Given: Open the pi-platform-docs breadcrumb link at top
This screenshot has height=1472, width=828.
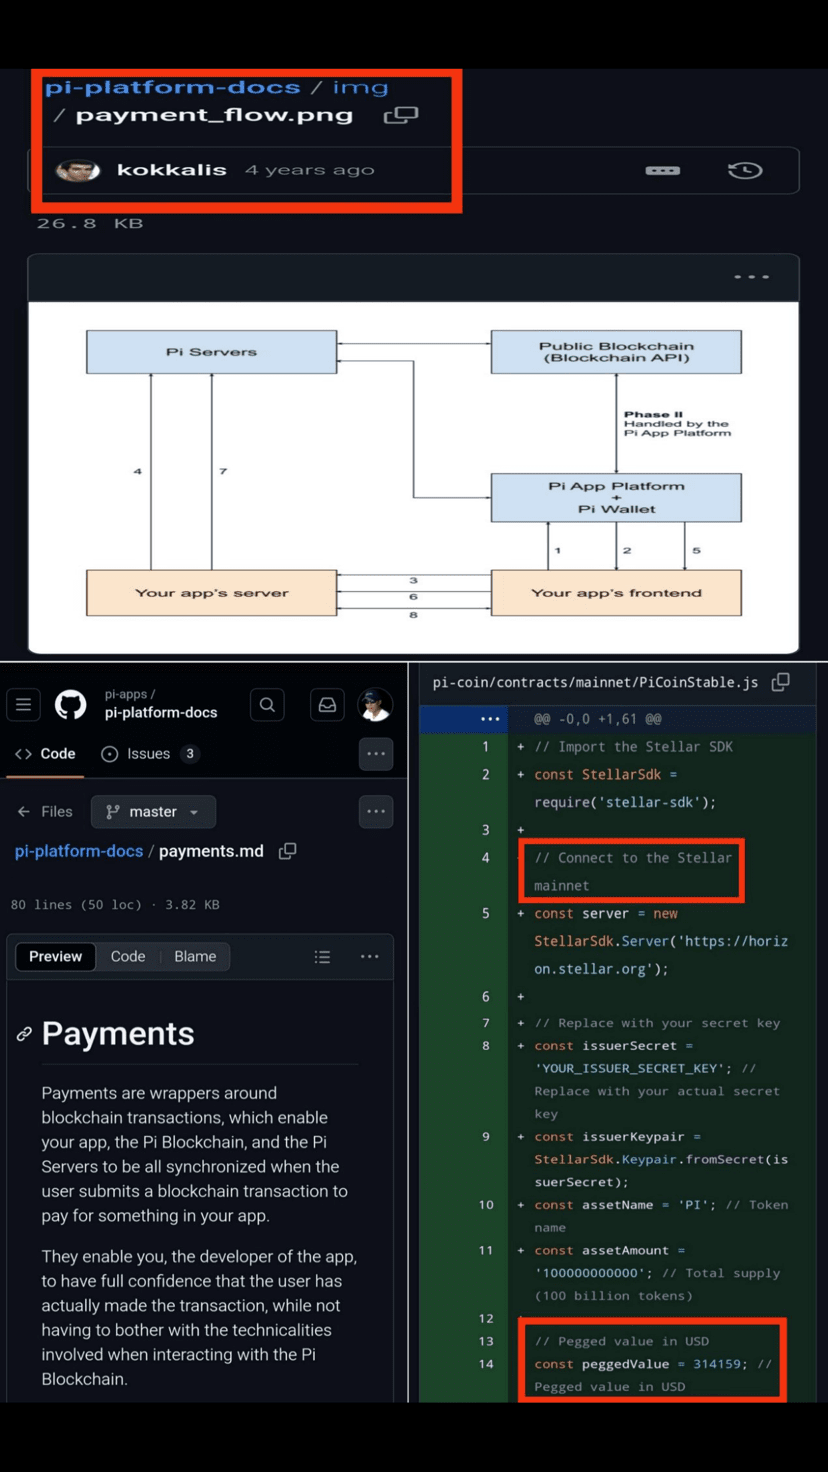Looking at the screenshot, I should click(x=172, y=87).
